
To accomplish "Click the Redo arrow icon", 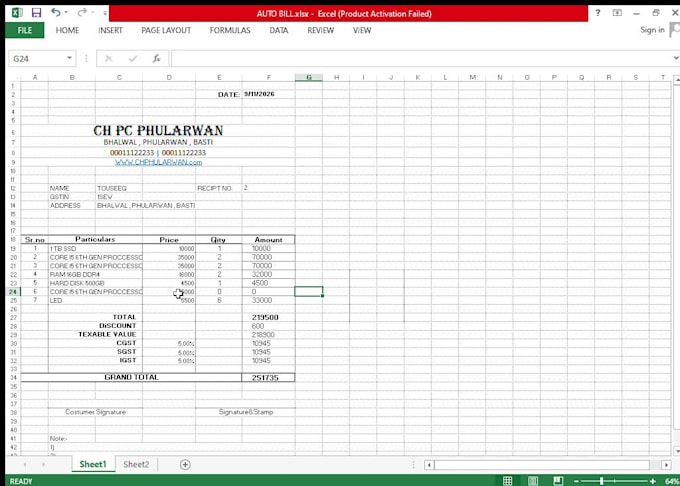I will pos(82,12).
